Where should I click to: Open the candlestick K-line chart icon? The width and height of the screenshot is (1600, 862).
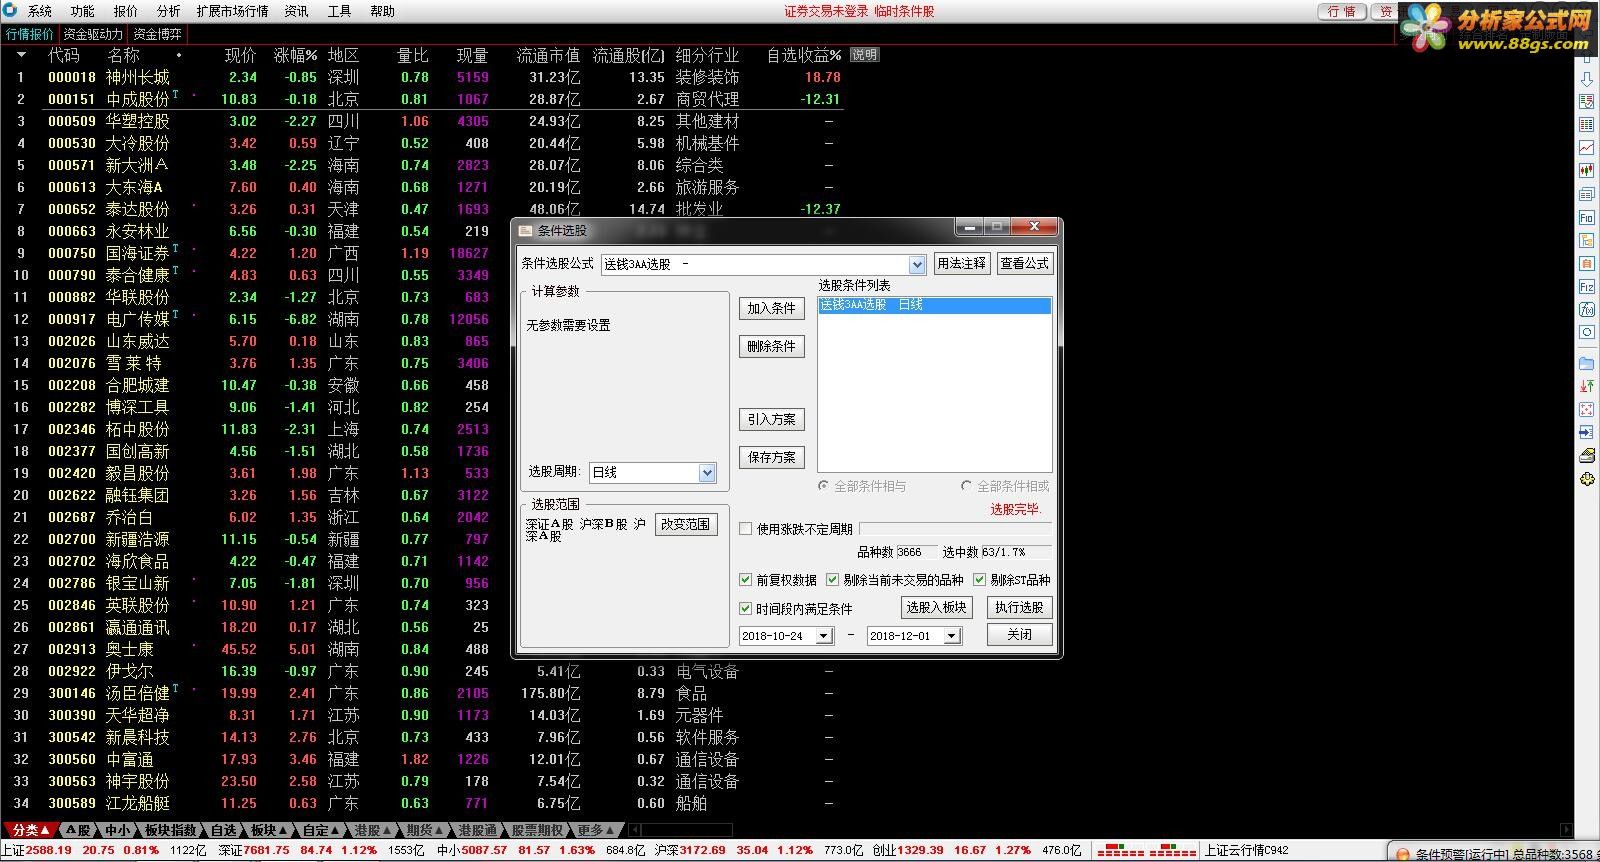pos(1586,171)
